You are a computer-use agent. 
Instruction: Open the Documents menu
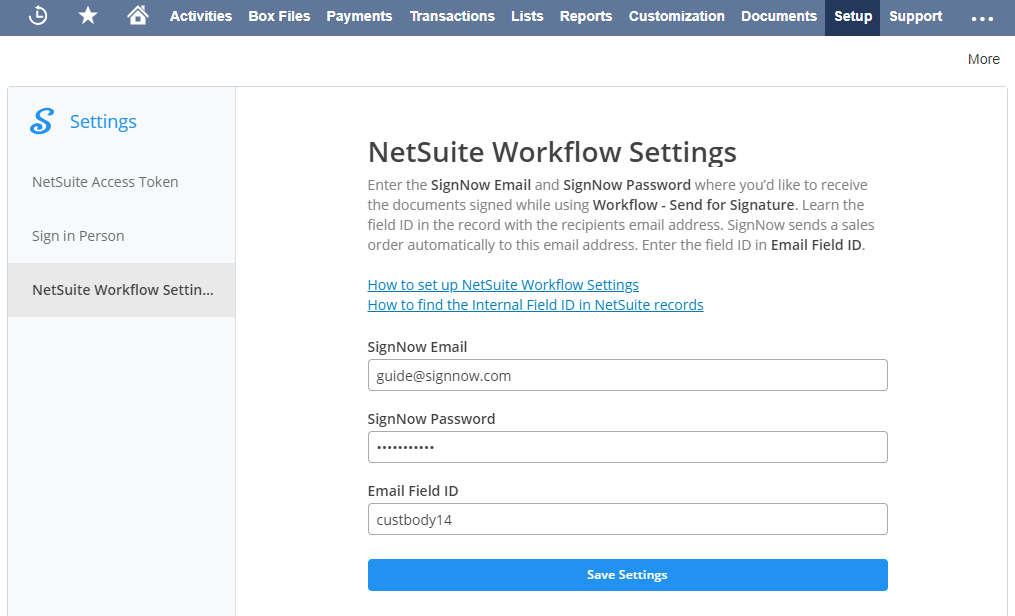pos(779,16)
